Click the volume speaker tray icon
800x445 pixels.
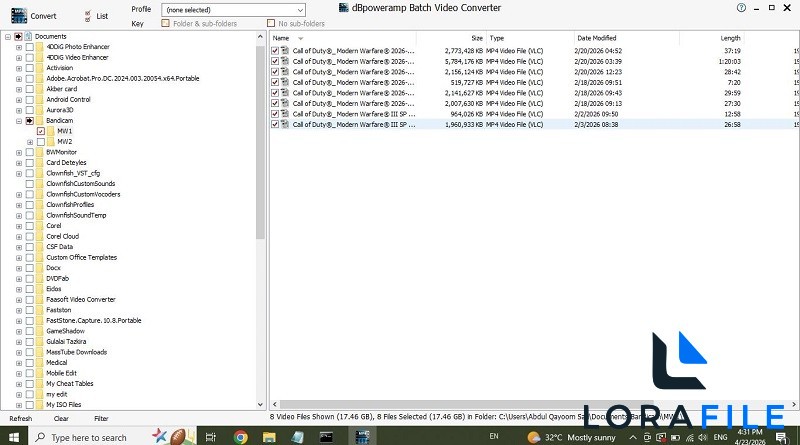703,437
